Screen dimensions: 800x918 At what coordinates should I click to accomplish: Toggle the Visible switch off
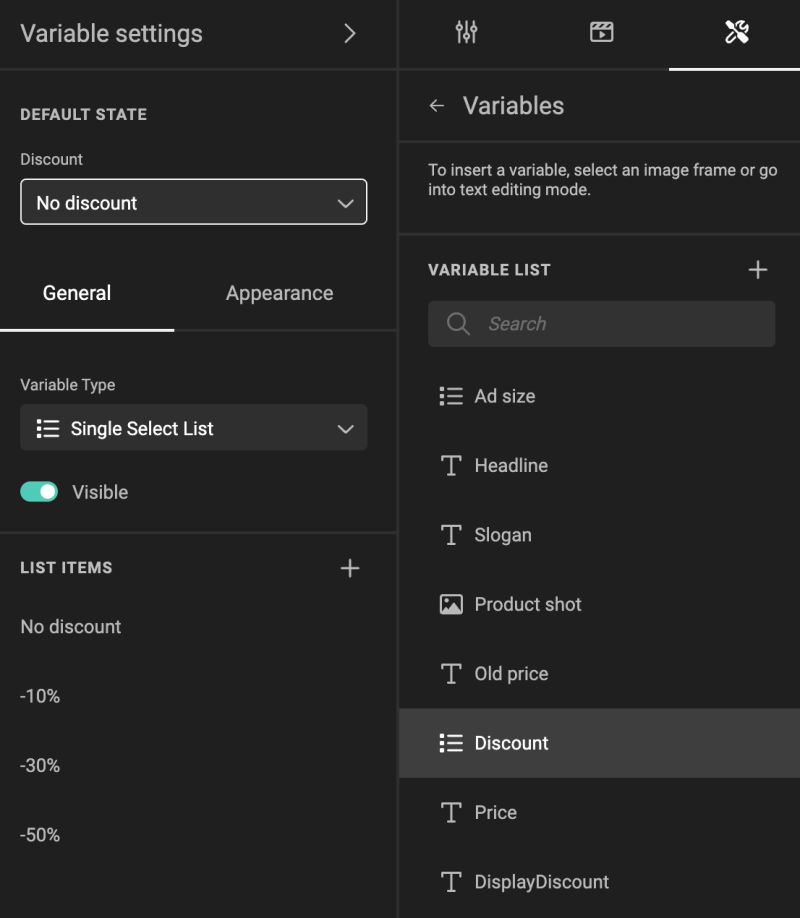tap(40, 492)
